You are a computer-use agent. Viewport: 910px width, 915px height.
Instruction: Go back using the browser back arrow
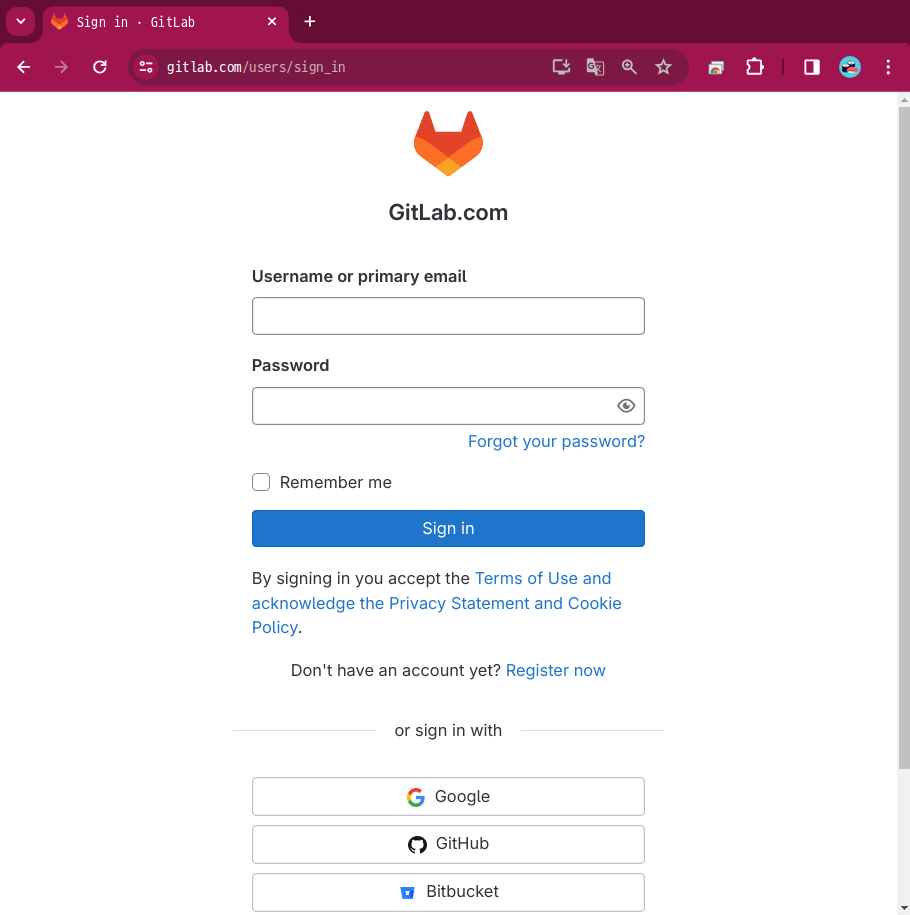pos(23,67)
